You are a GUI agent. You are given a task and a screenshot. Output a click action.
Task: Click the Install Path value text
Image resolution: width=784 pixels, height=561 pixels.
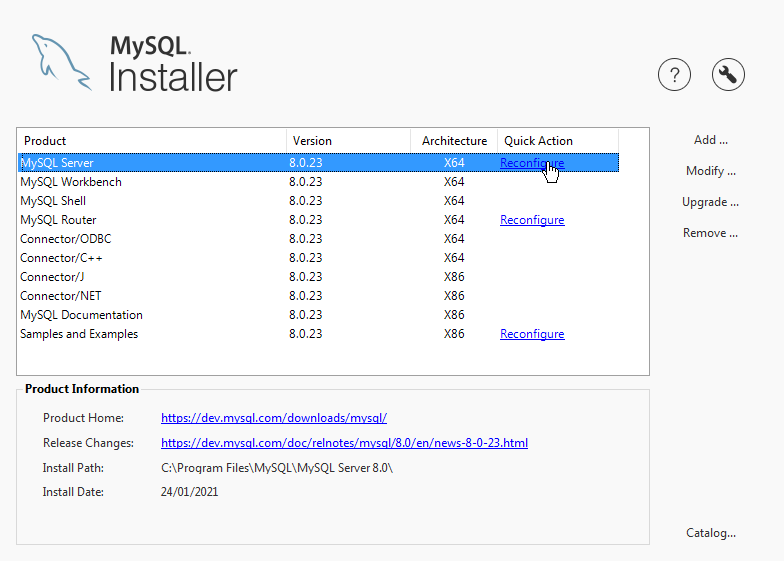click(277, 468)
